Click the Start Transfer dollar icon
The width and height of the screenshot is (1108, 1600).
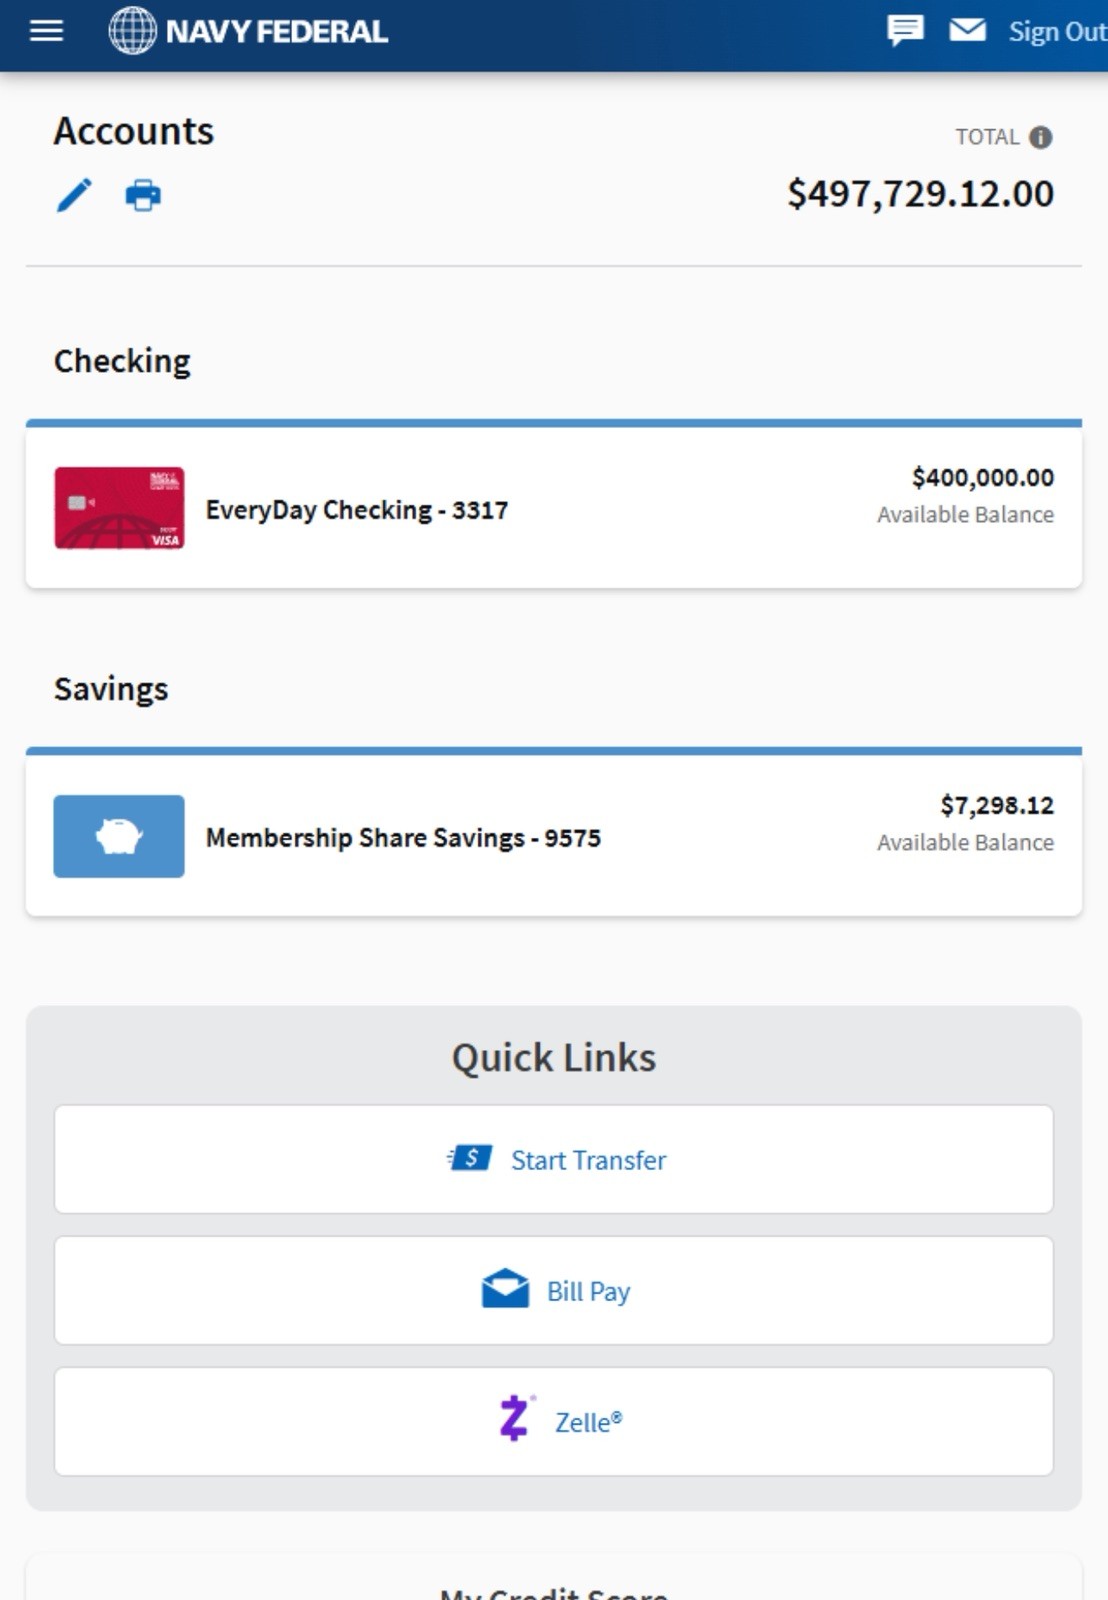pyautogui.click(x=470, y=1159)
